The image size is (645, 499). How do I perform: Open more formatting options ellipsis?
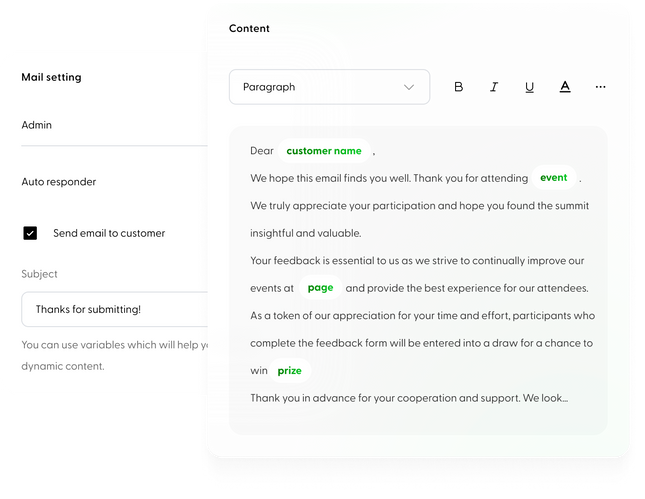click(600, 87)
